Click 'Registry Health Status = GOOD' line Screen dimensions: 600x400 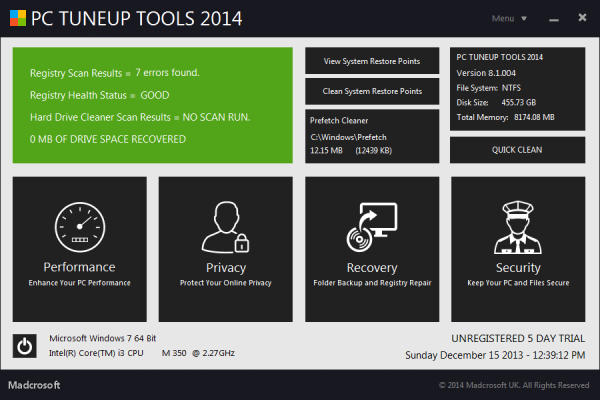point(99,95)
